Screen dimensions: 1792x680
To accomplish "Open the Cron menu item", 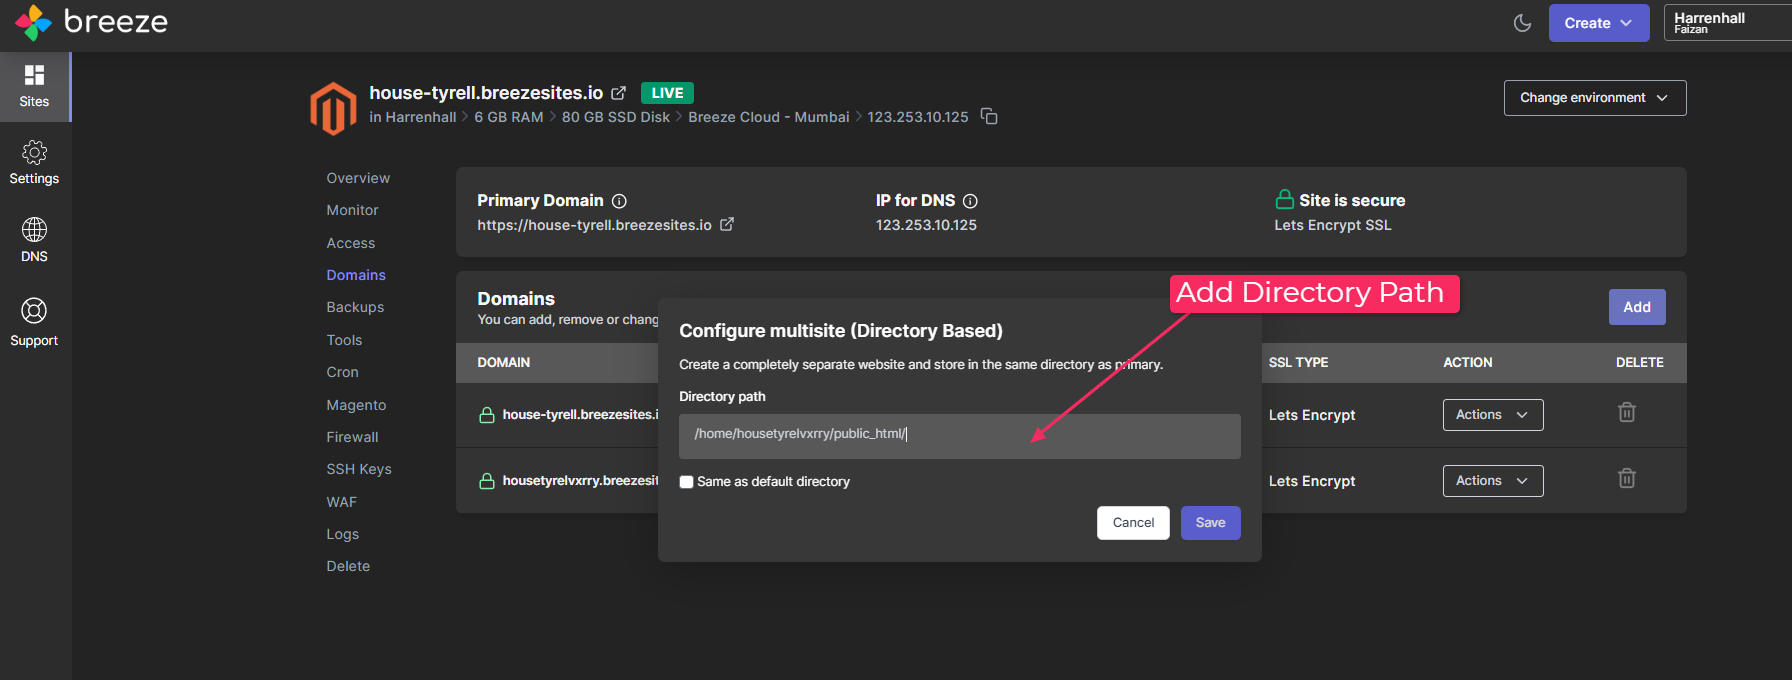I will [342, 372].
